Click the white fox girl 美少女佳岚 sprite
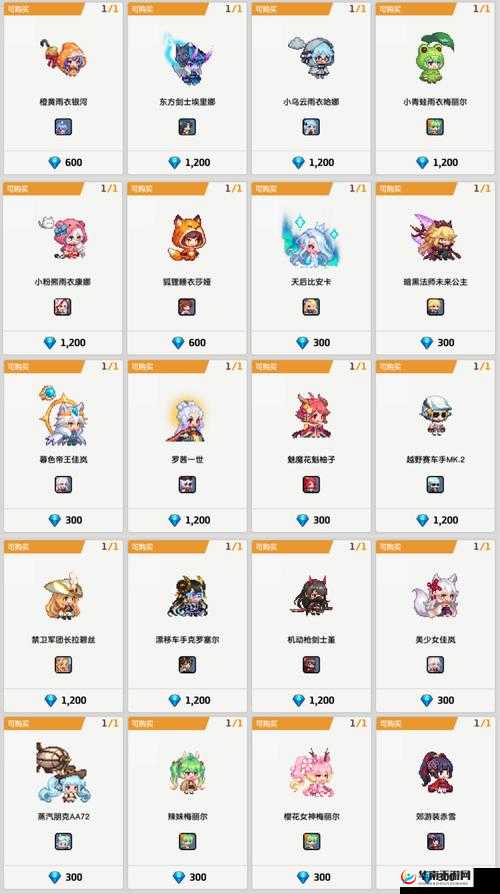The image size is (500, 894). tap(435, 596)
